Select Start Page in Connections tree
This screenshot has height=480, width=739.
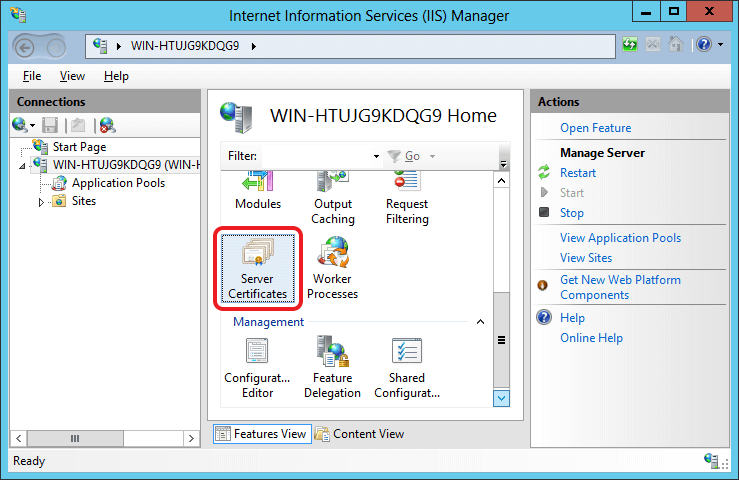coord(79,147)
